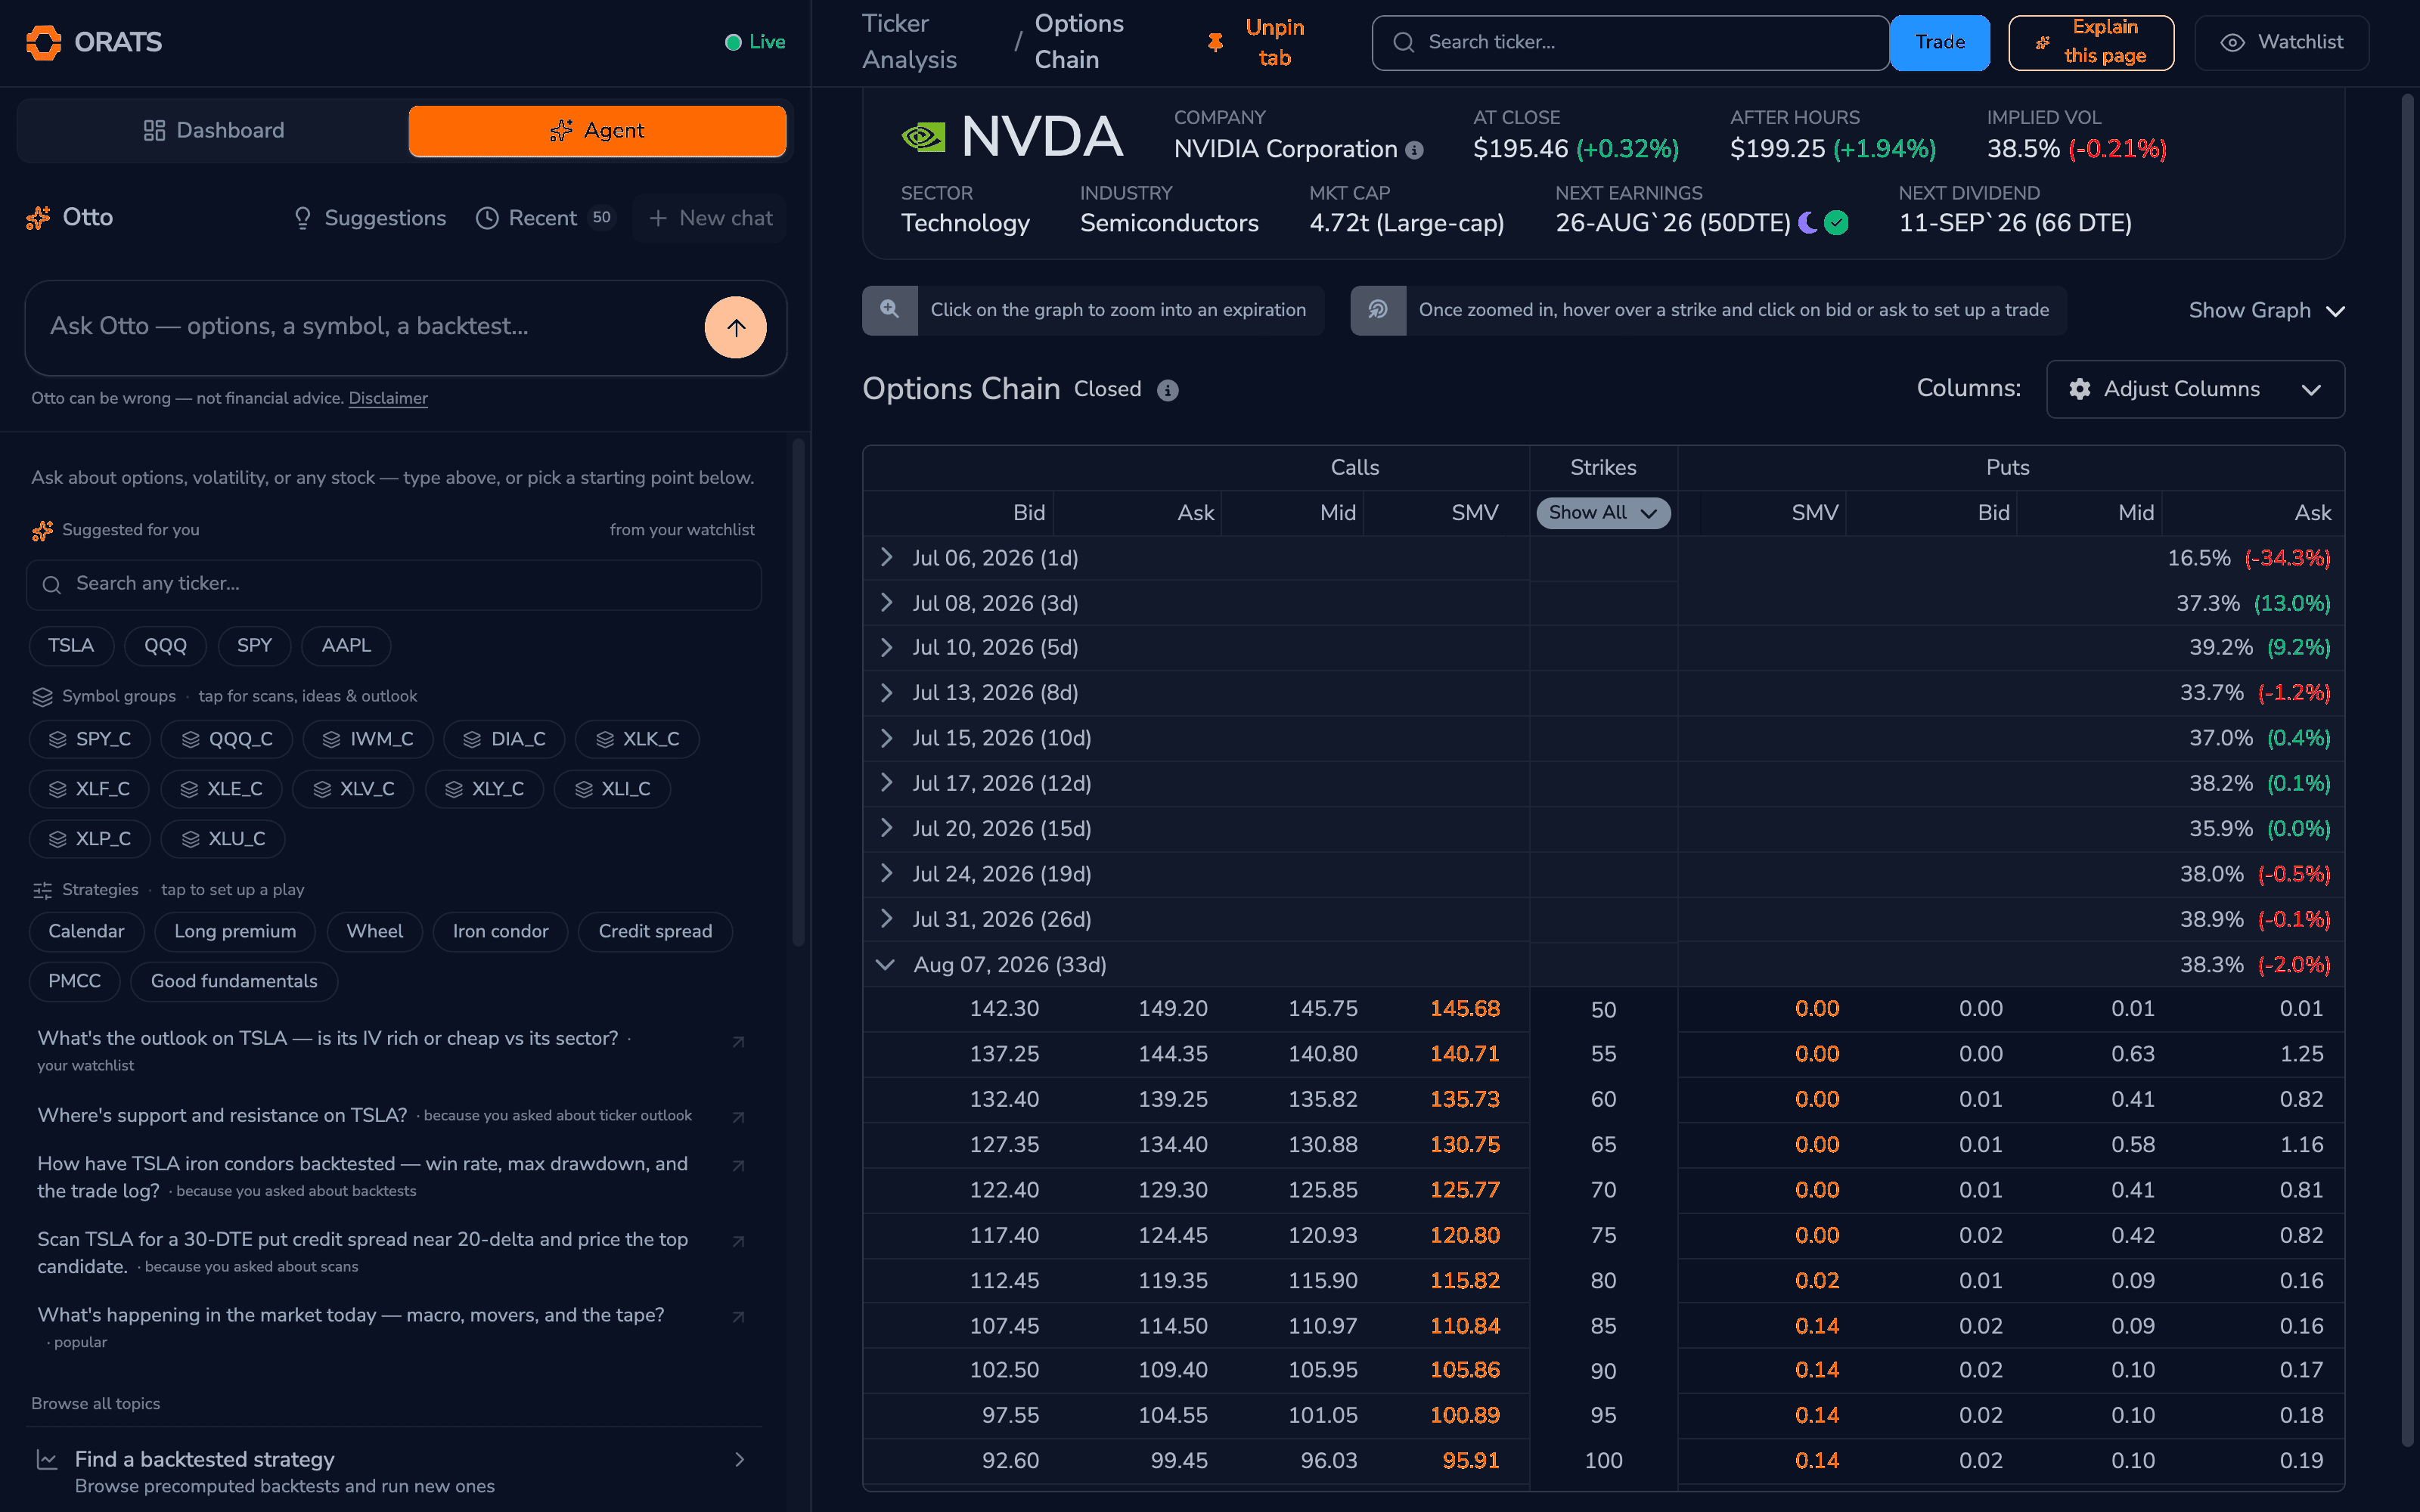Image resolution: width=2420 pixels, height=1512 pixels.
Task: Open Find a backtested strategy
Action: pyautogui.click(x=394, y=1471)
